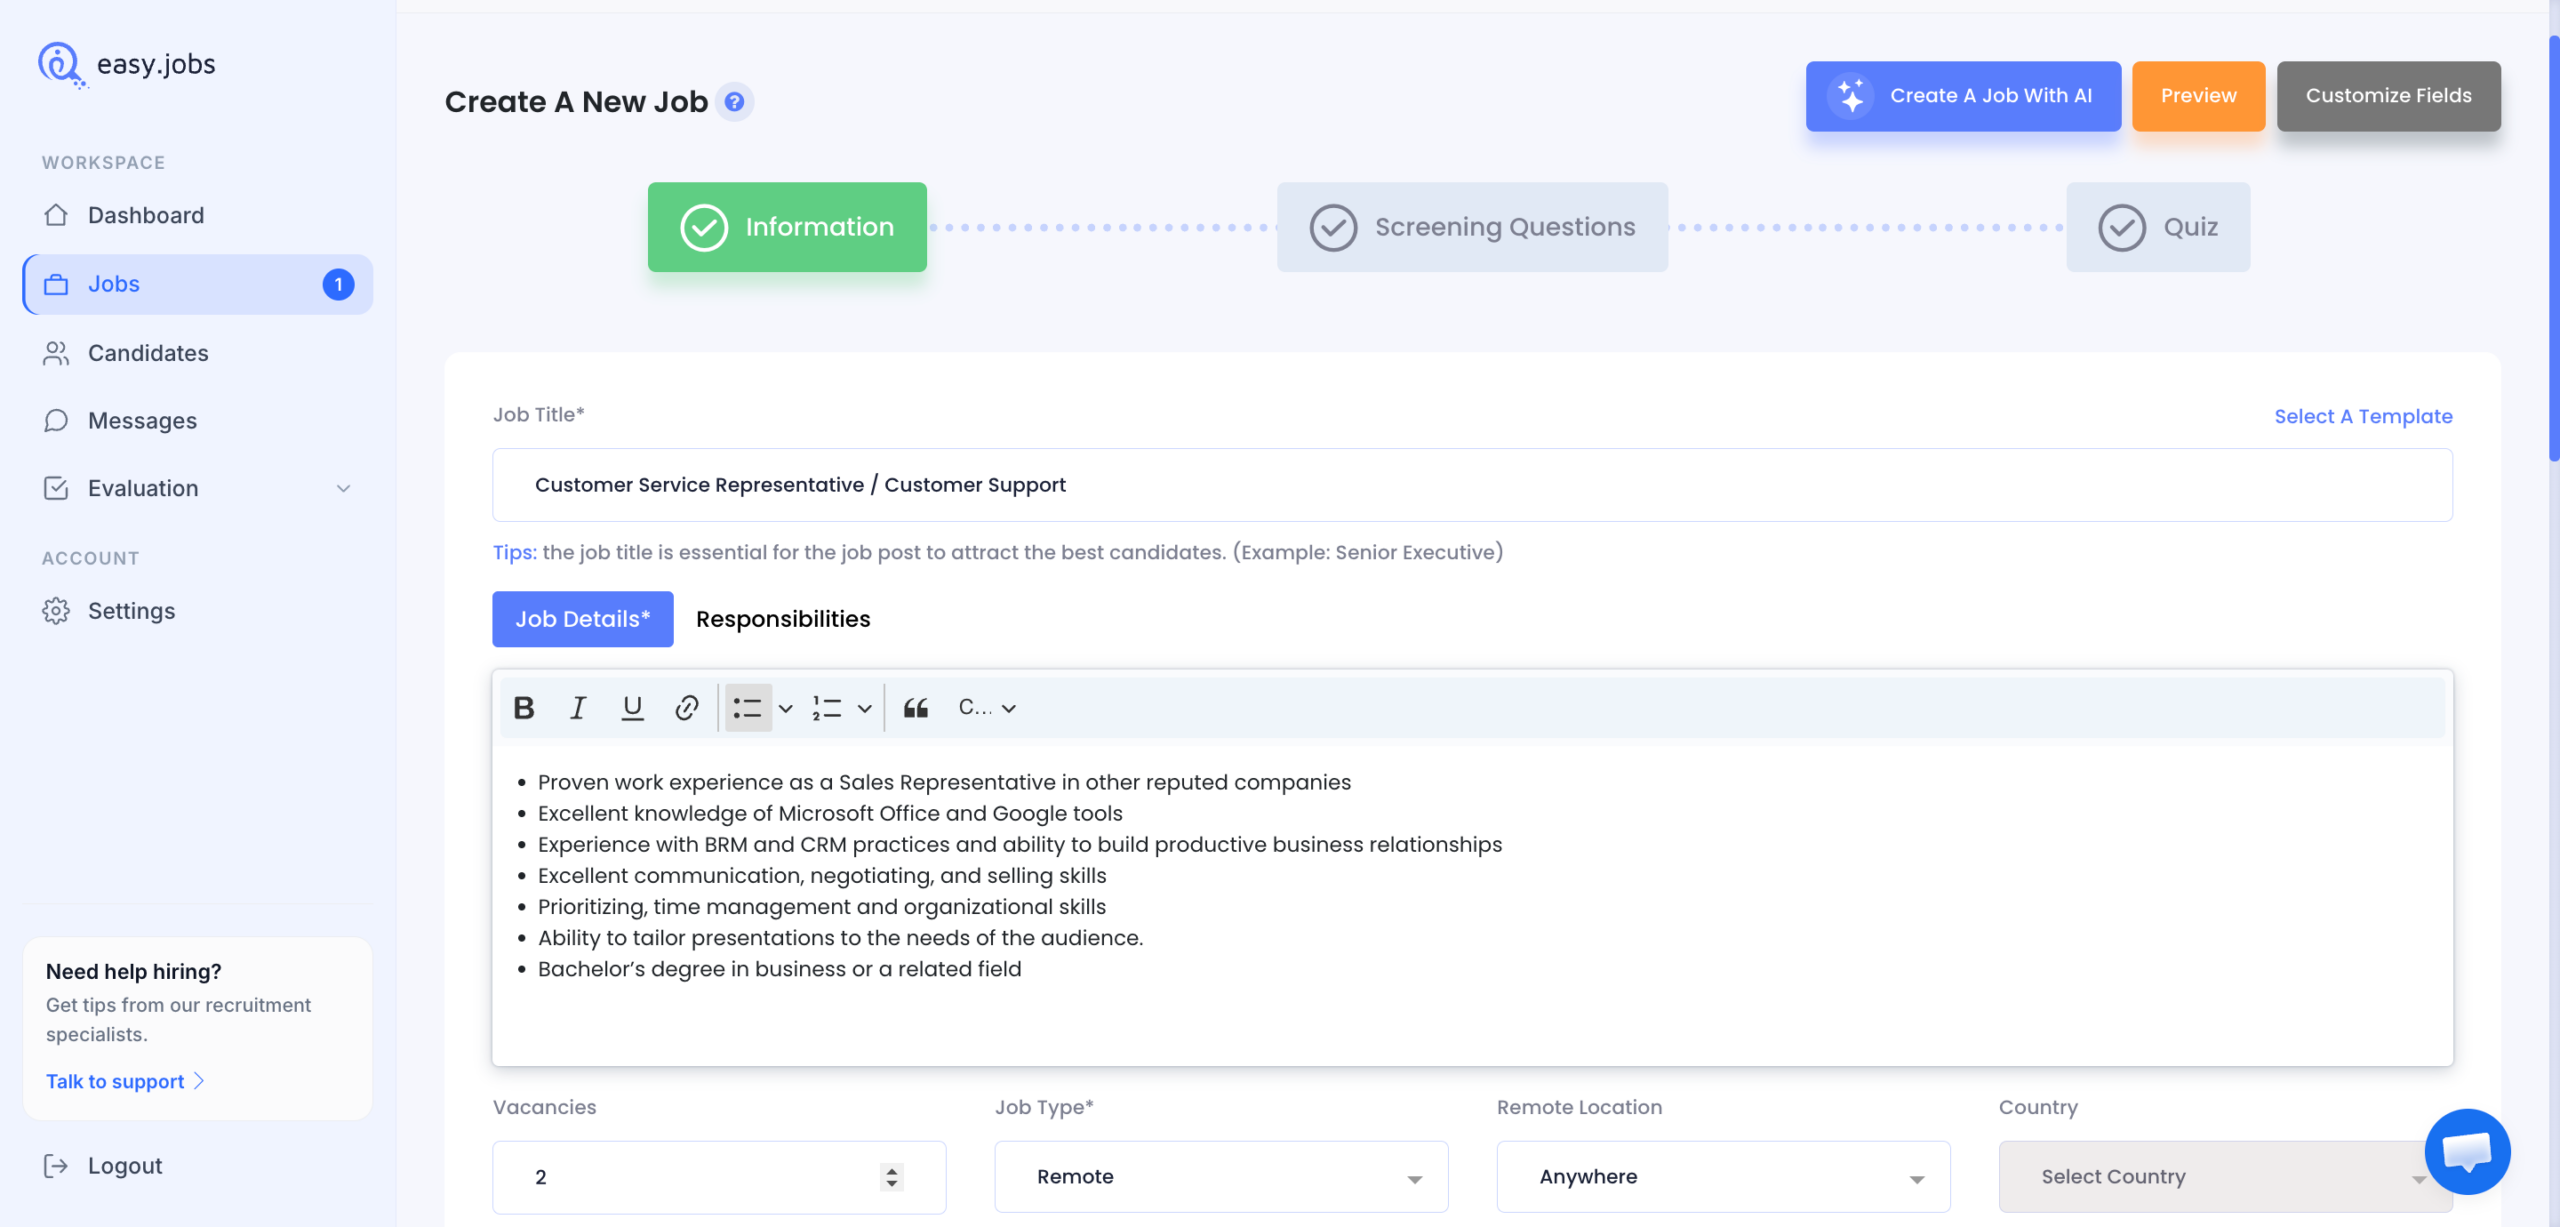The width and height of the screenshot is (2560, 1227).
Task: Click the Jobs notification badge
Action: [338, 284]
